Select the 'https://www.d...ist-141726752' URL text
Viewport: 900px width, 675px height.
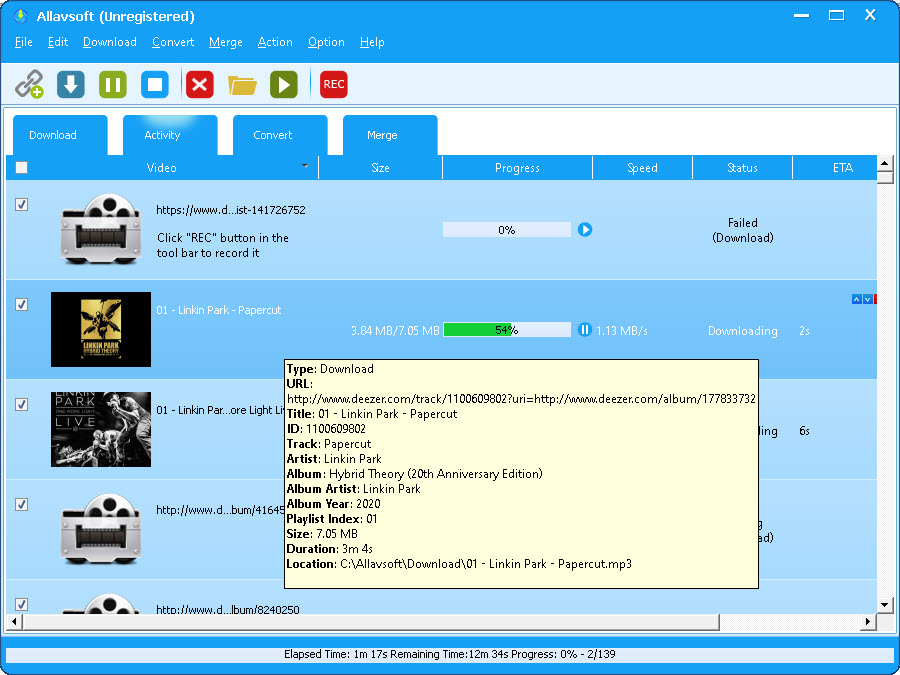pos(231,210)
